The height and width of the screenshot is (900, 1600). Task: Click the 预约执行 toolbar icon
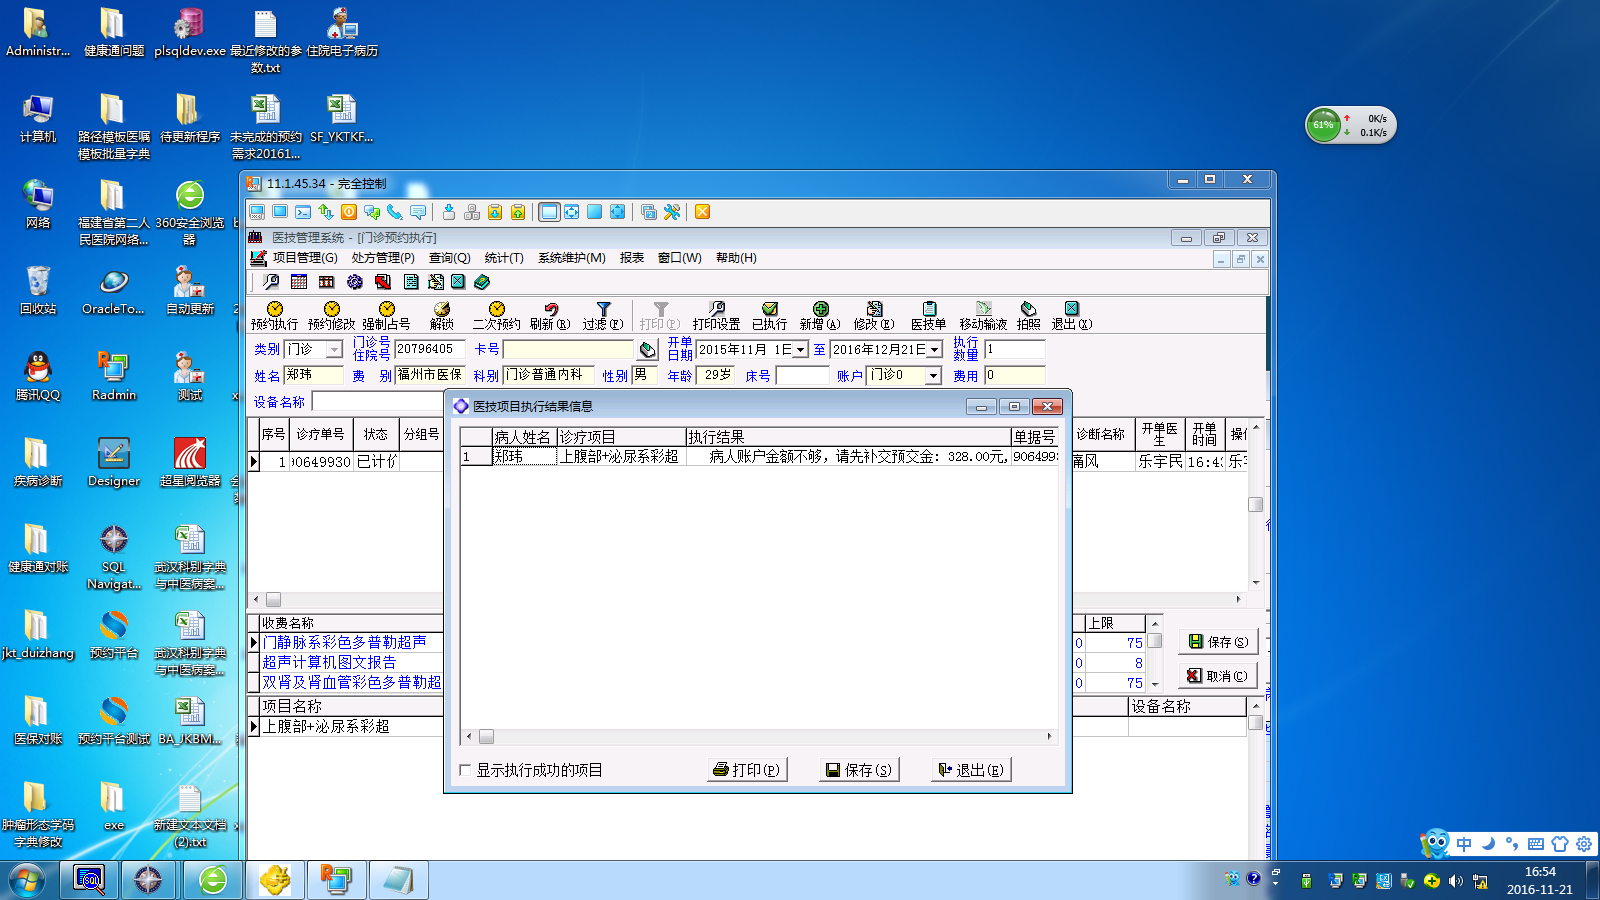coord(274,316)
